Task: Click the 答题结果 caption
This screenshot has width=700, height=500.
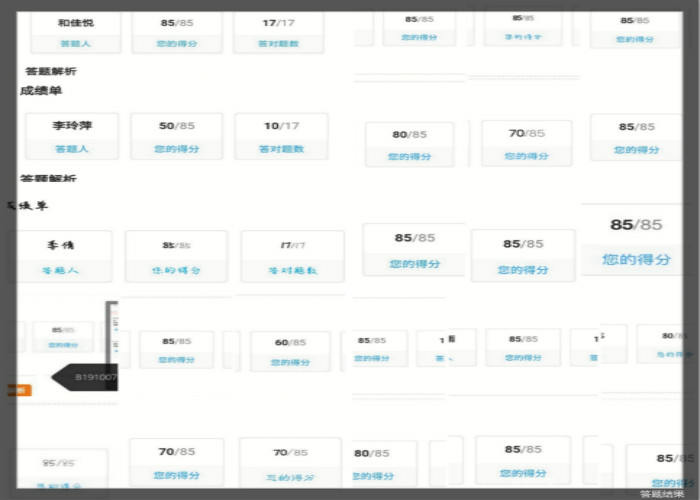Action: (x=662, y=494)
